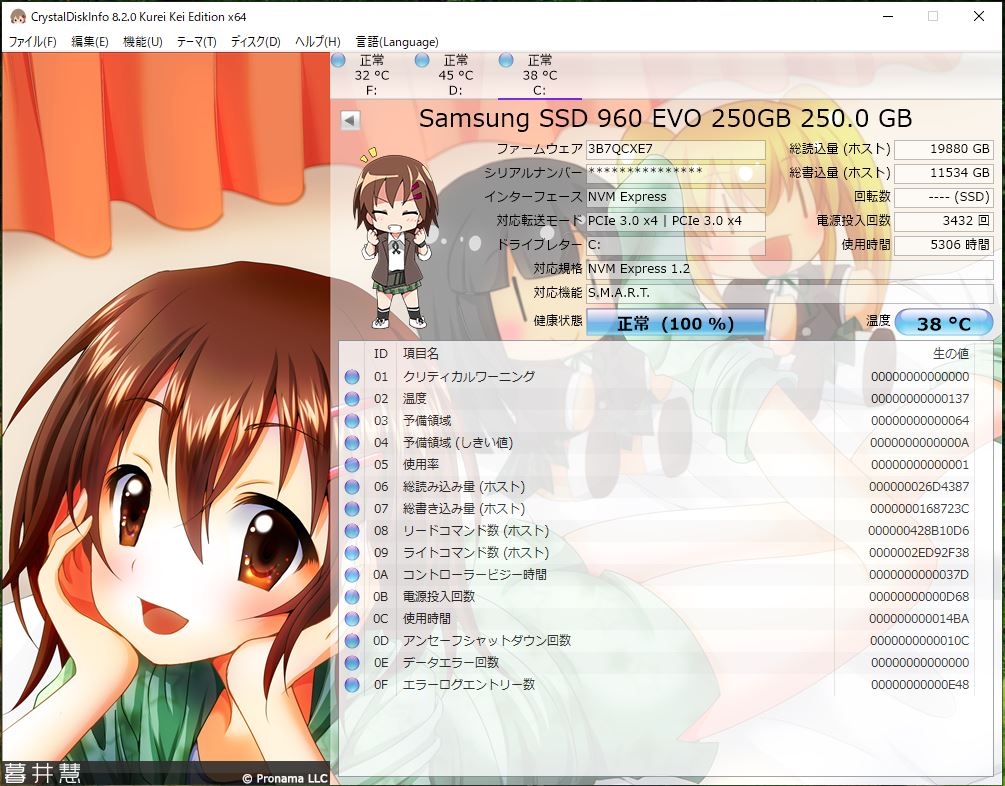Click status orb for 08 リードコマンド数
The image size is (1005, 786).
click(x=352, y=531)
